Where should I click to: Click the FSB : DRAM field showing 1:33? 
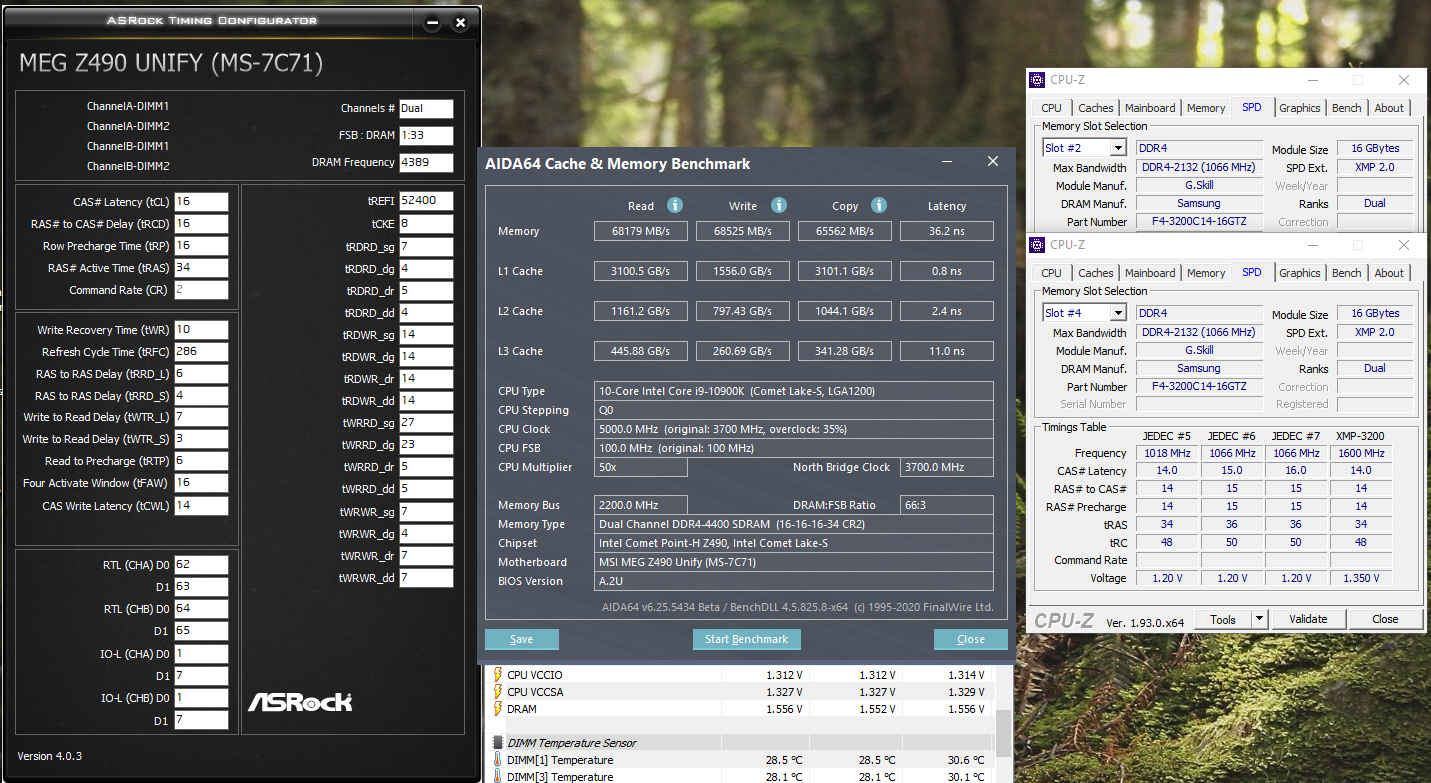(426, 135)
